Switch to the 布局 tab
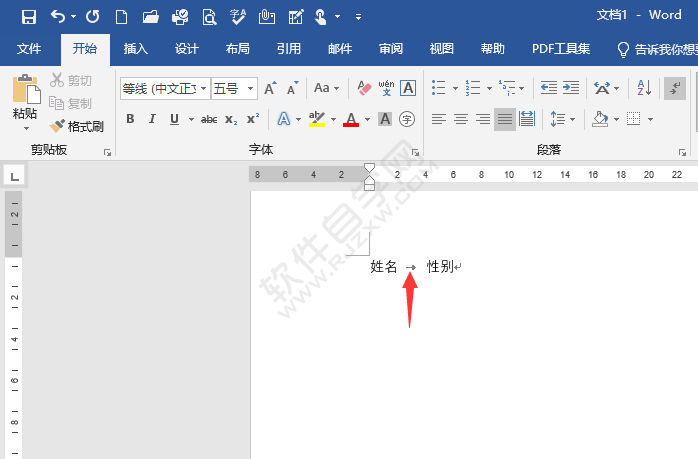The height and width of the screenshot is (459, 698). (x=238, y=49)
